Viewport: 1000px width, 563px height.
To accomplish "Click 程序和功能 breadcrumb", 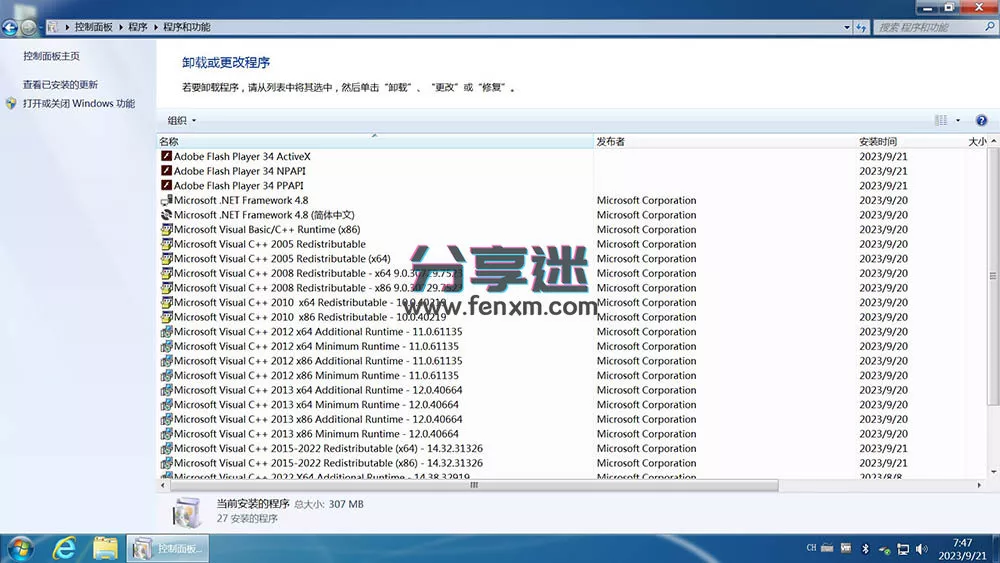I will click(x=186, y=27).
